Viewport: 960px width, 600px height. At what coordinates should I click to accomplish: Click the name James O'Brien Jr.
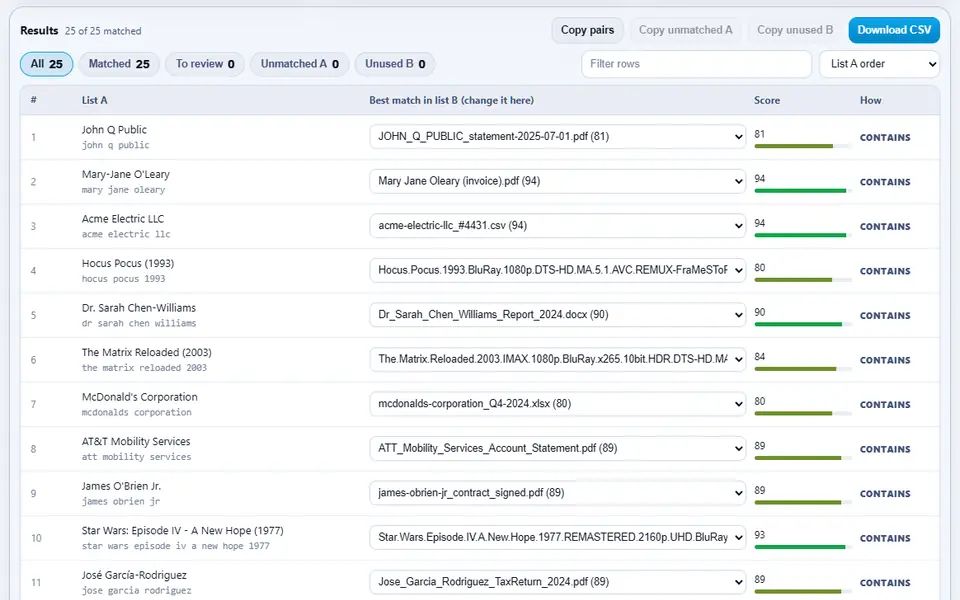point(121,486)
